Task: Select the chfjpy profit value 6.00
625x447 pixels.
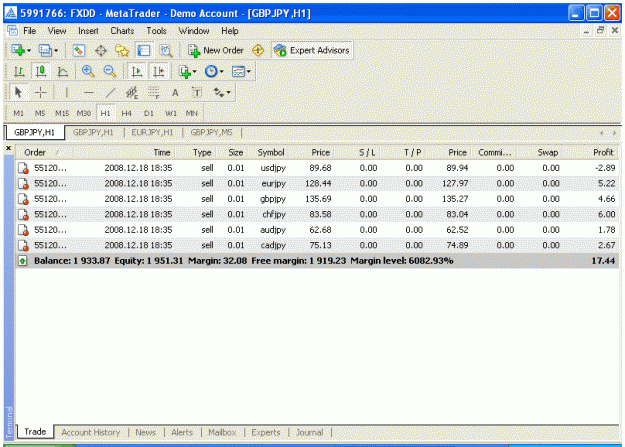Action: pyautogui.click(x=606, y=215)
